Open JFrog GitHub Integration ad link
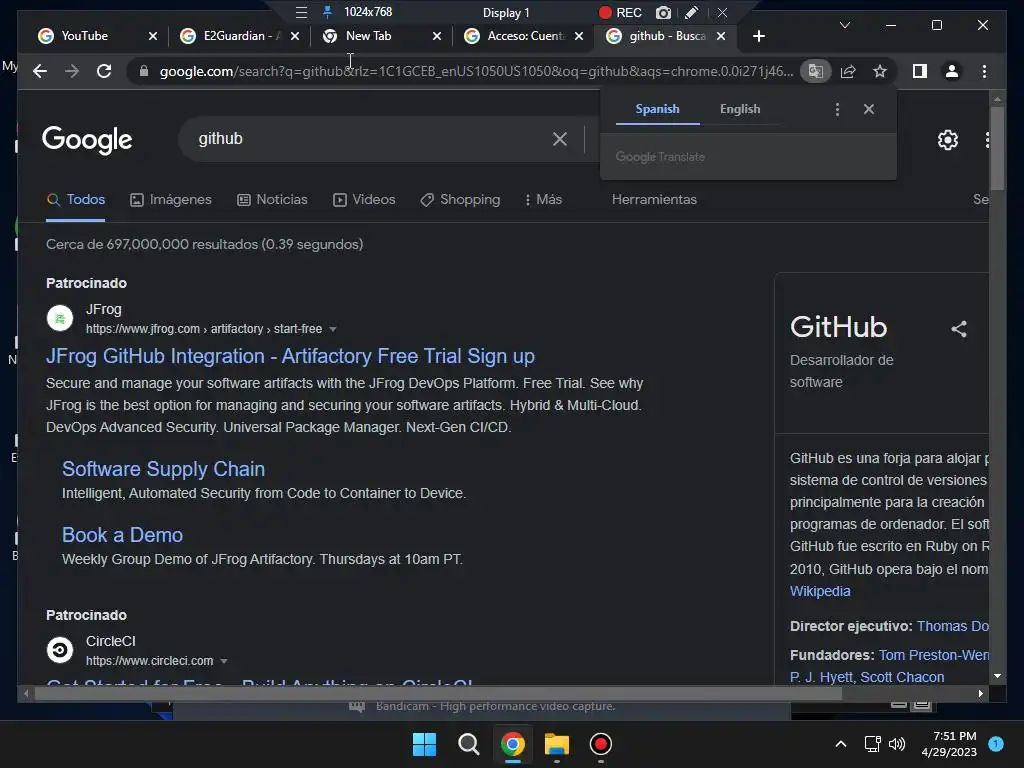The width and height of the screenshot is (1024, 768). pos(290,356)
